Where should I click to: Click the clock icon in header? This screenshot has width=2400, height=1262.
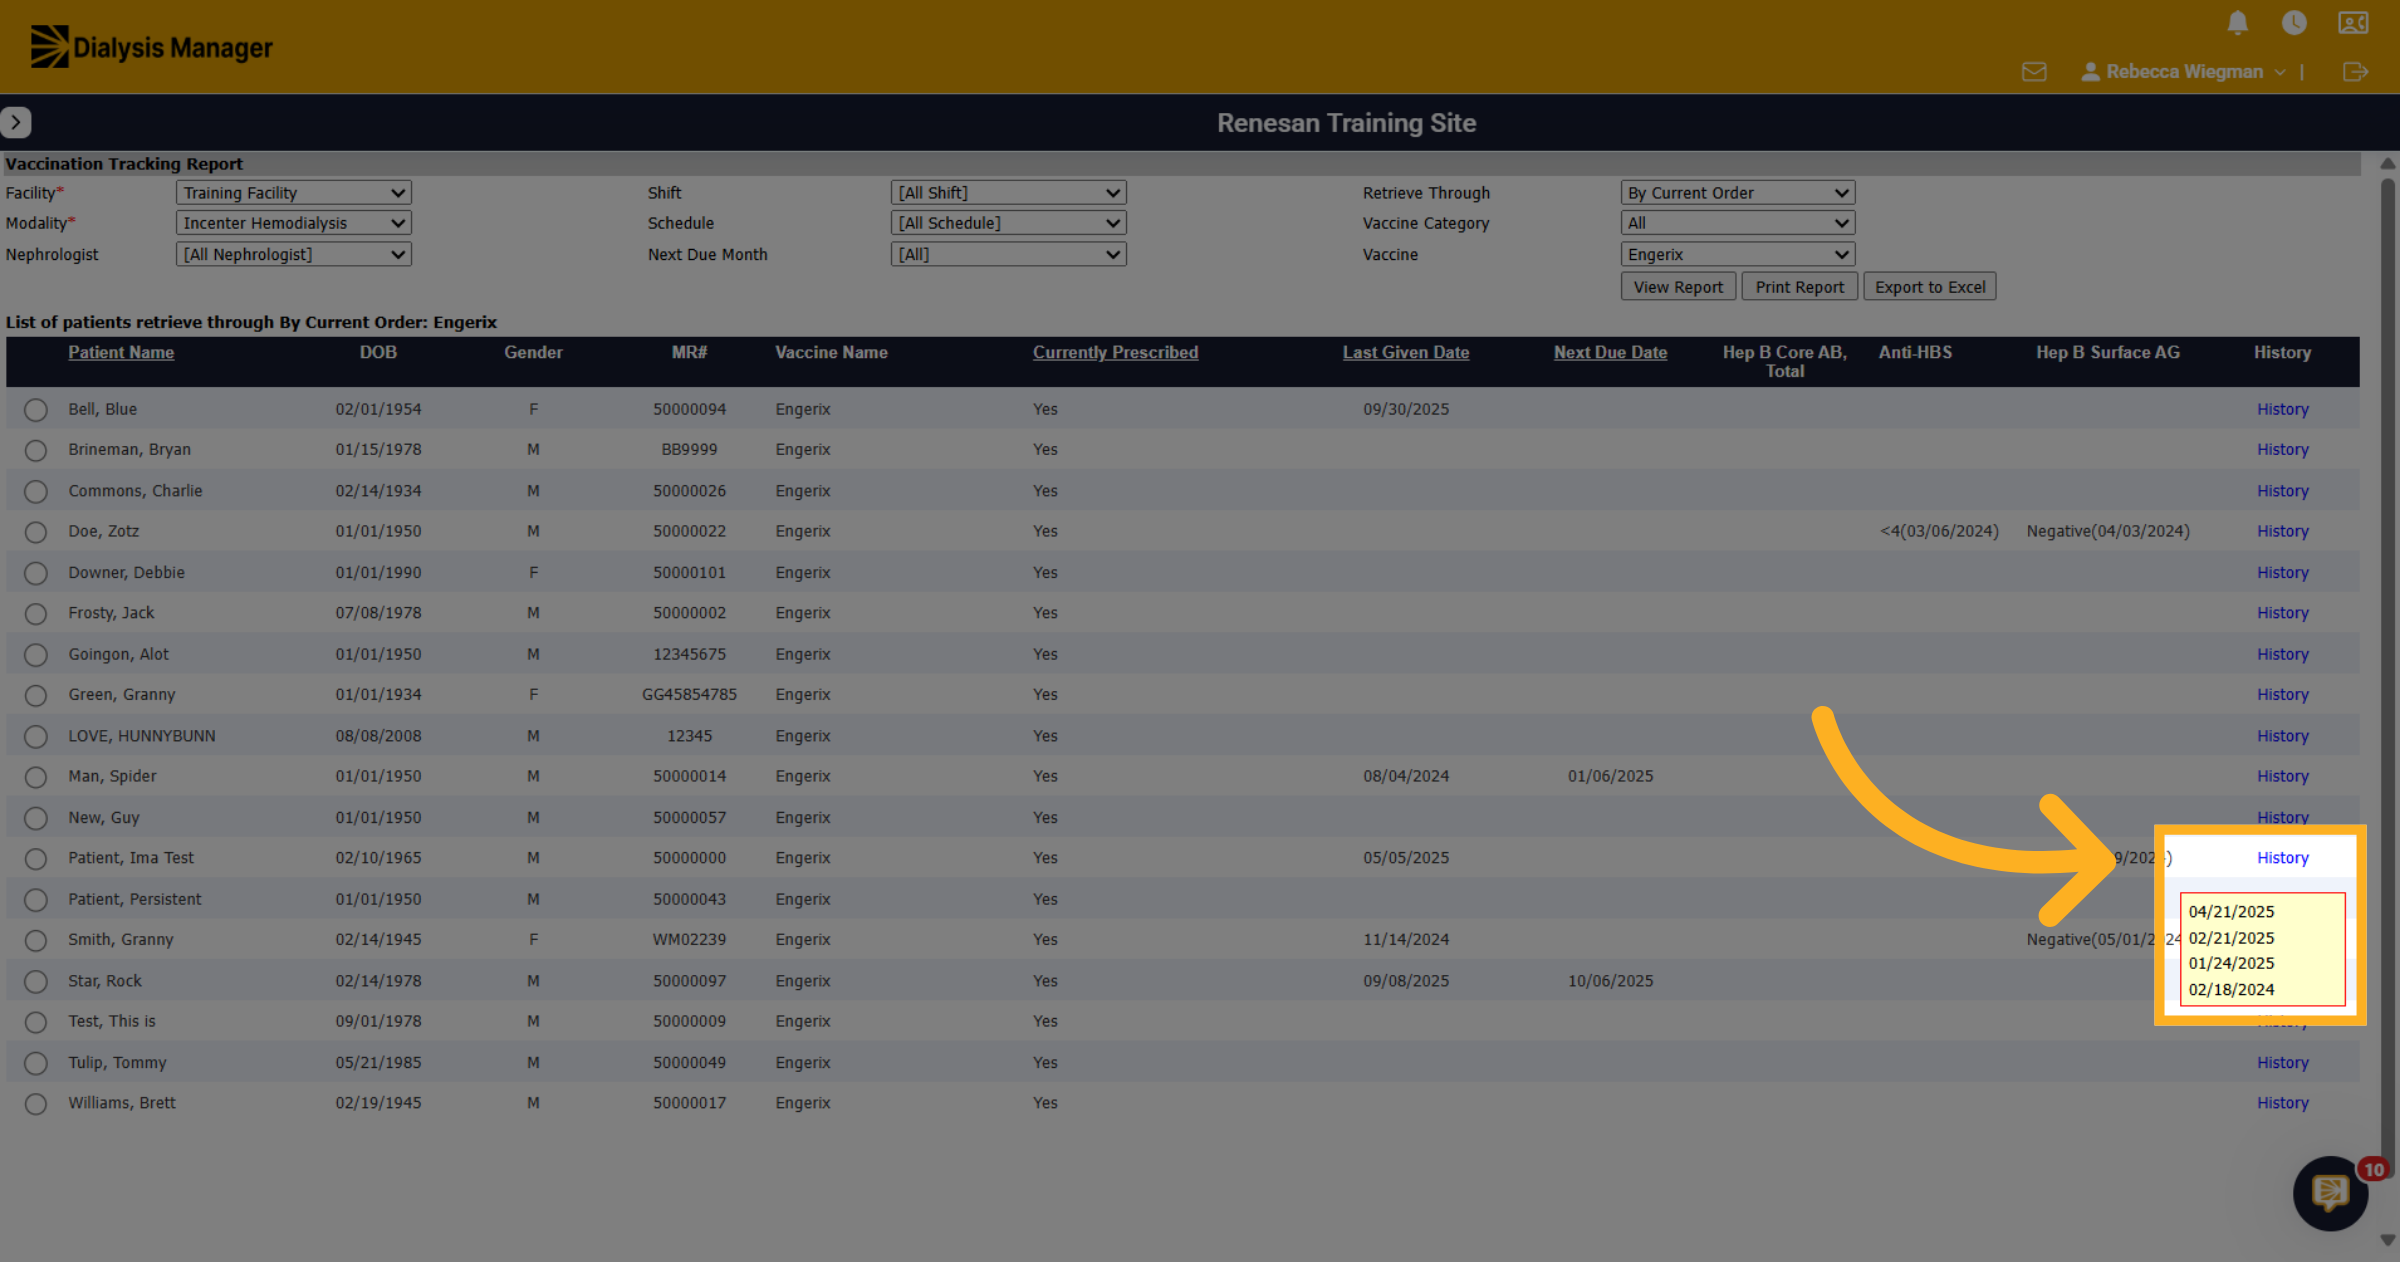click(x=2294, y=22)
